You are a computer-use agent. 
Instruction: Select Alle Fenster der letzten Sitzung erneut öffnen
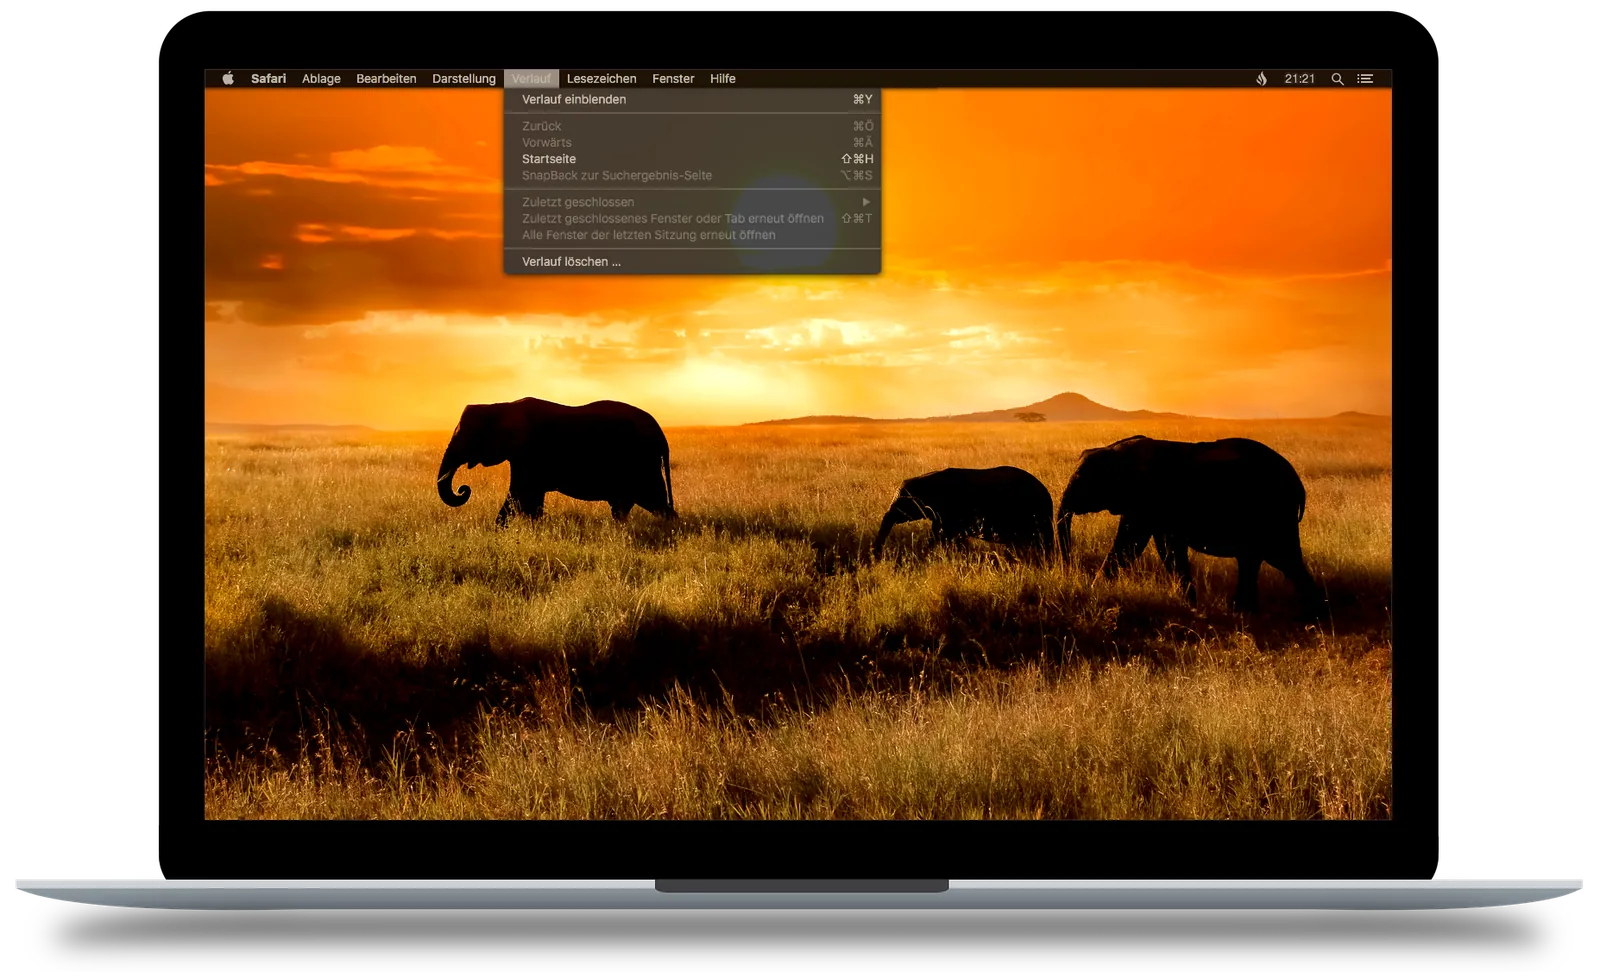point(692,235)
